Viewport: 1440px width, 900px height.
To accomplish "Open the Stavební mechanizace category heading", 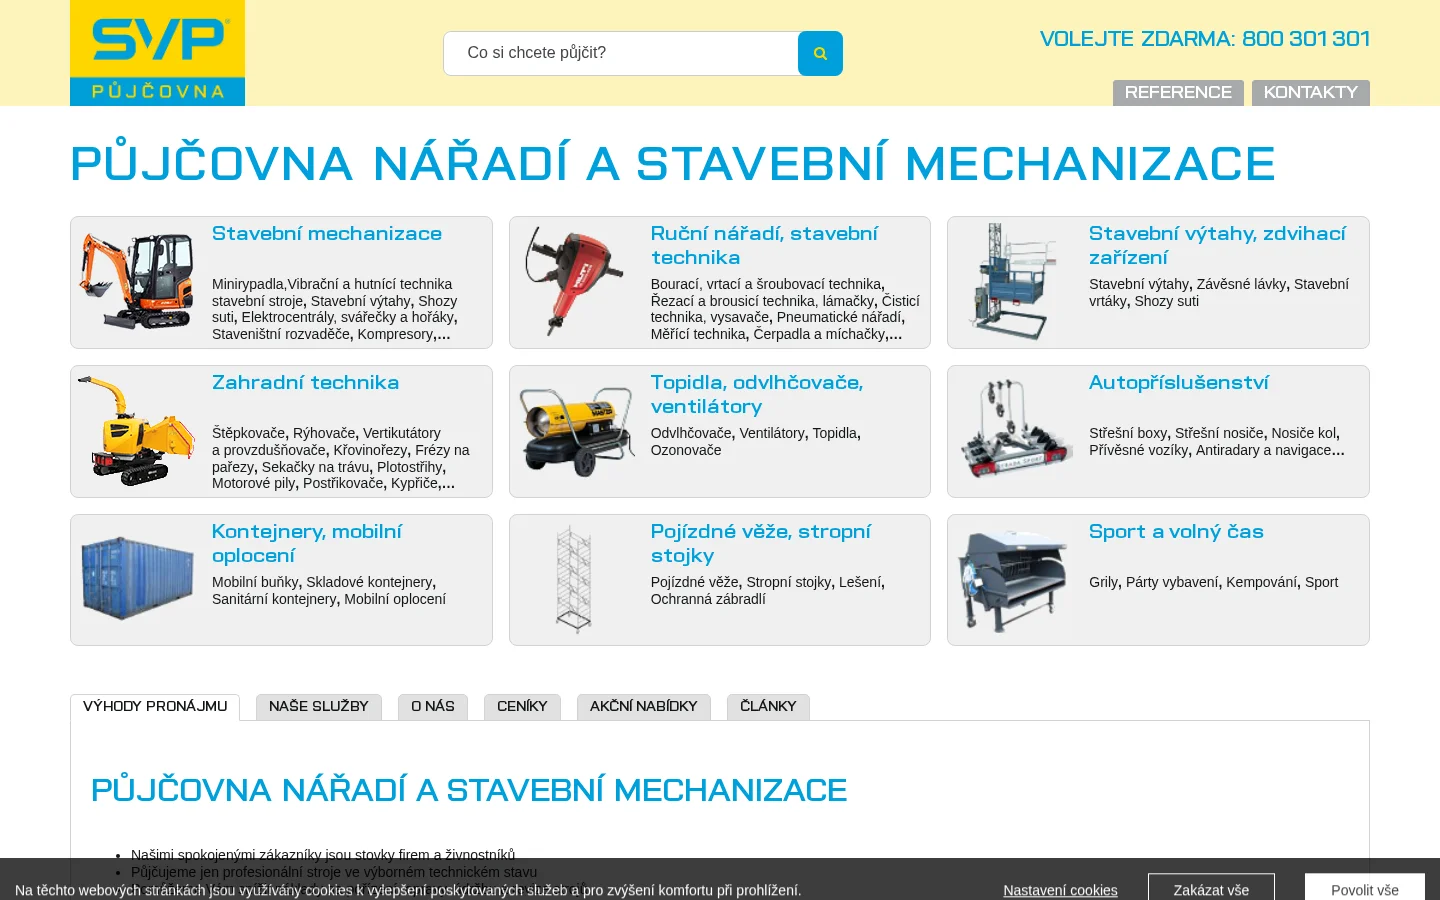I will [x=327, y=233].
